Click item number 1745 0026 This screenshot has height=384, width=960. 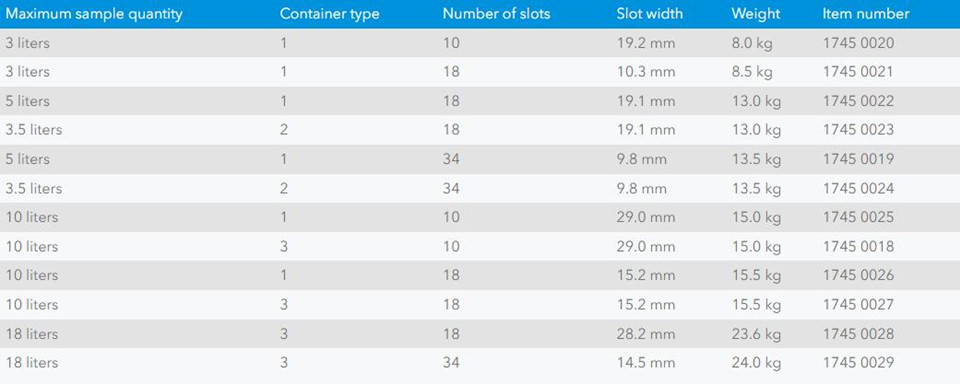(x=858, y=276)
